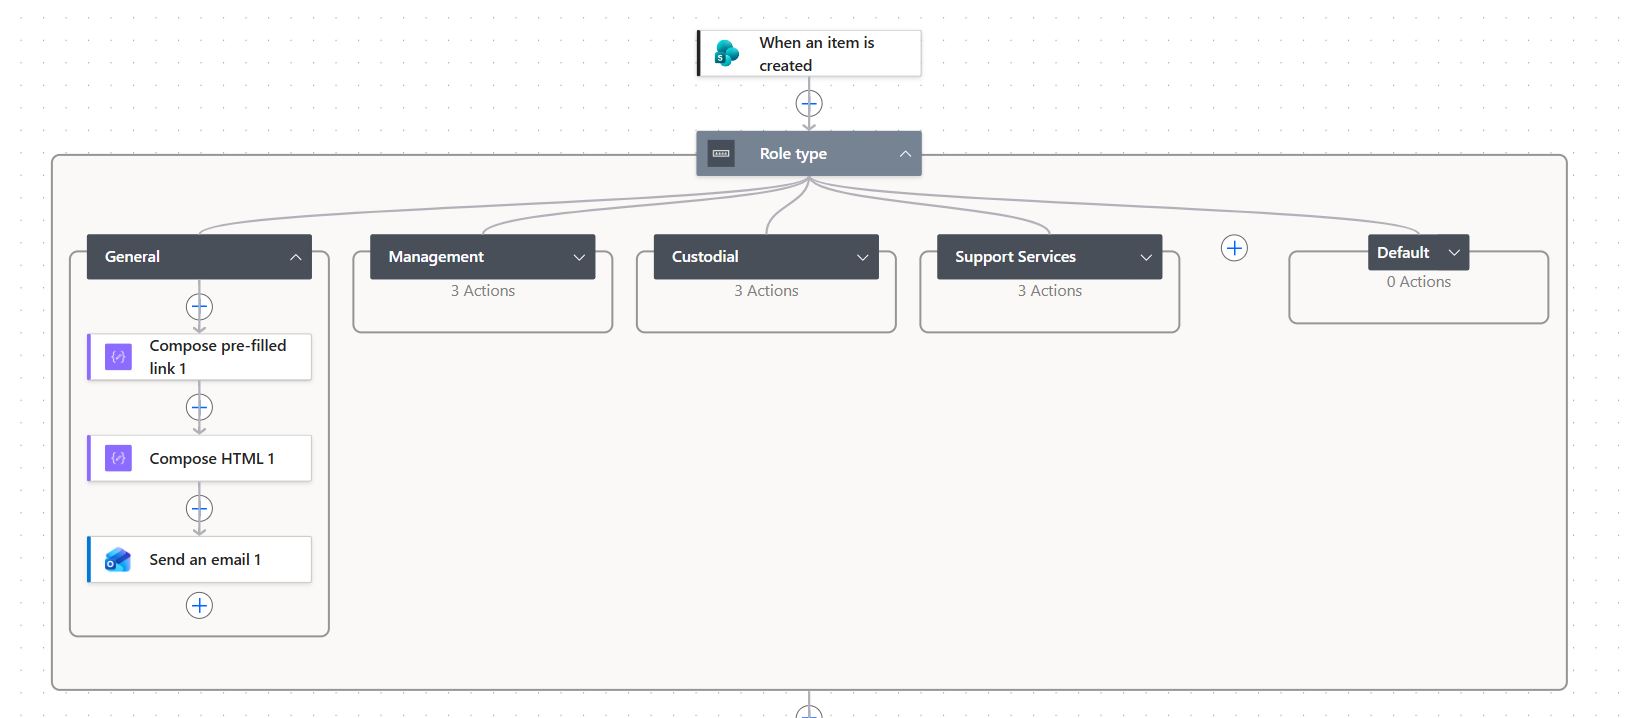Select the Role type switch header
Image resolution: width=1636 pixels, height=718 pixels.
[x=809, y=154]
